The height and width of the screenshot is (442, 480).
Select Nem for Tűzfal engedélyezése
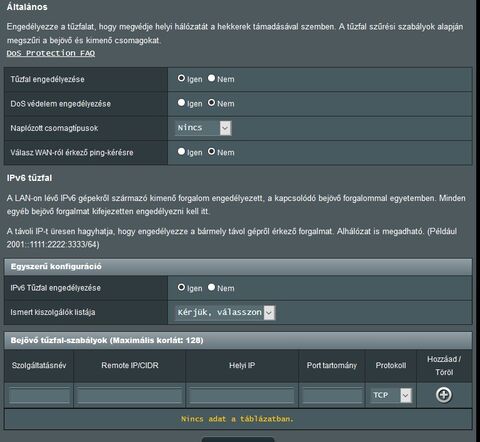[211, 78]
